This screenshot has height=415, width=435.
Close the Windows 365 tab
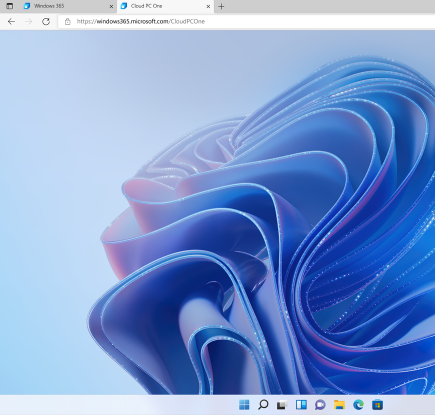tap(111, 6)
